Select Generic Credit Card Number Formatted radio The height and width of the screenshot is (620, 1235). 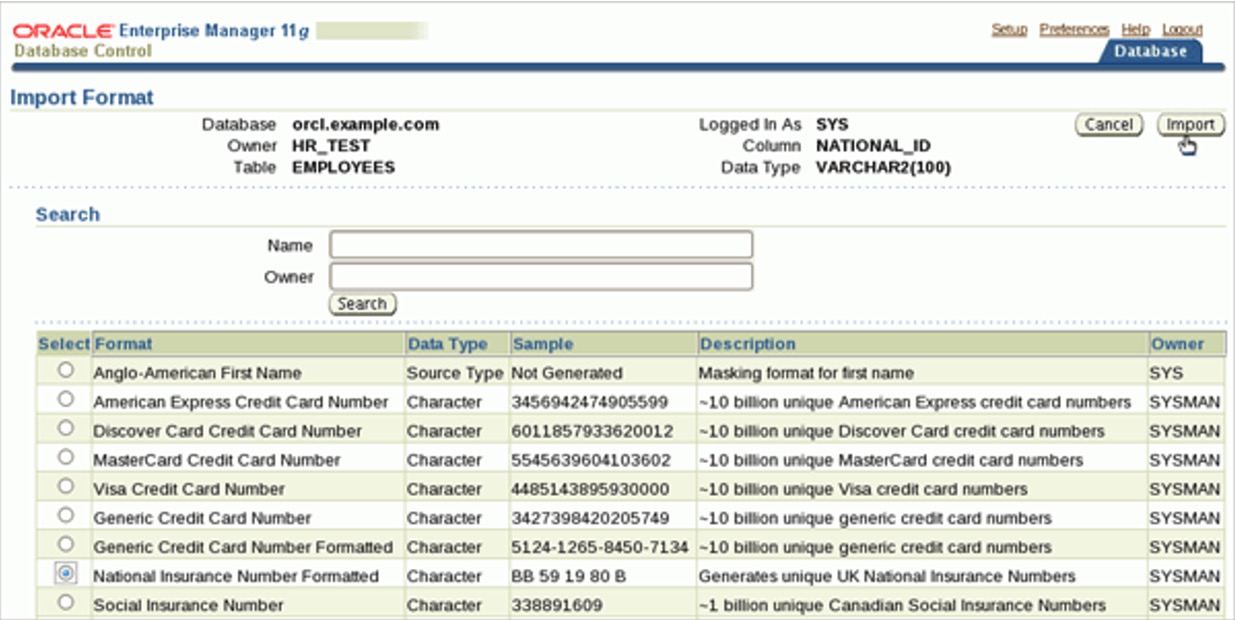click(x=66, y=544)
